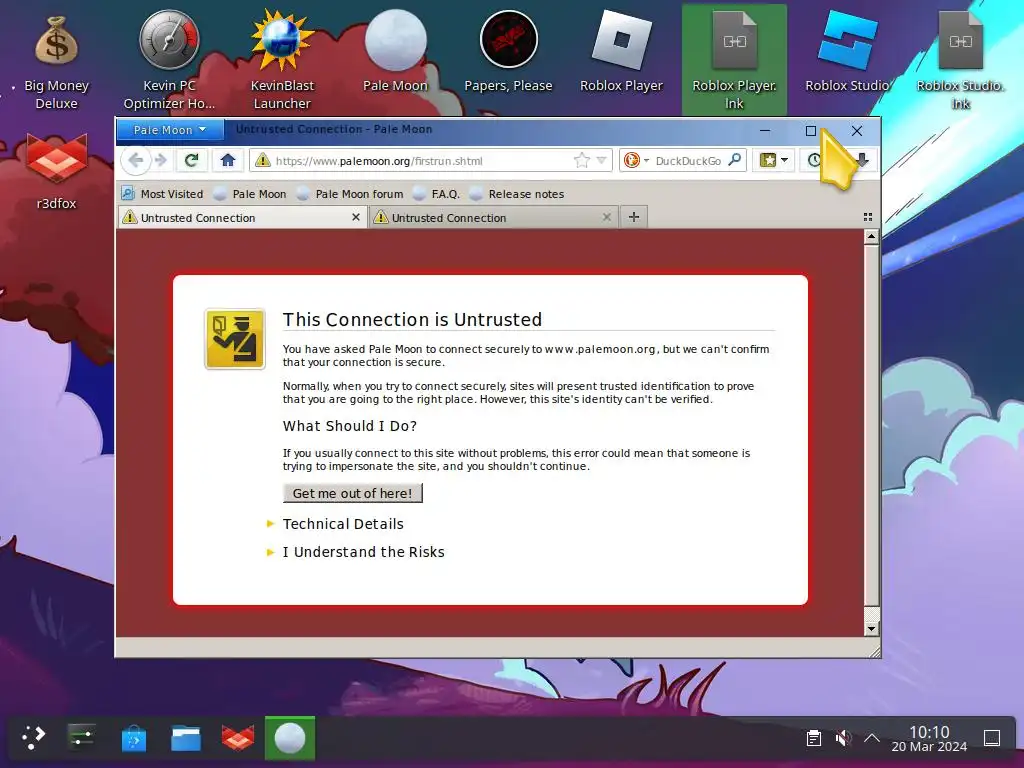Close the second Untrusted Connection tab
Viewport: 1024px width, 768px height.
point(607,217)
